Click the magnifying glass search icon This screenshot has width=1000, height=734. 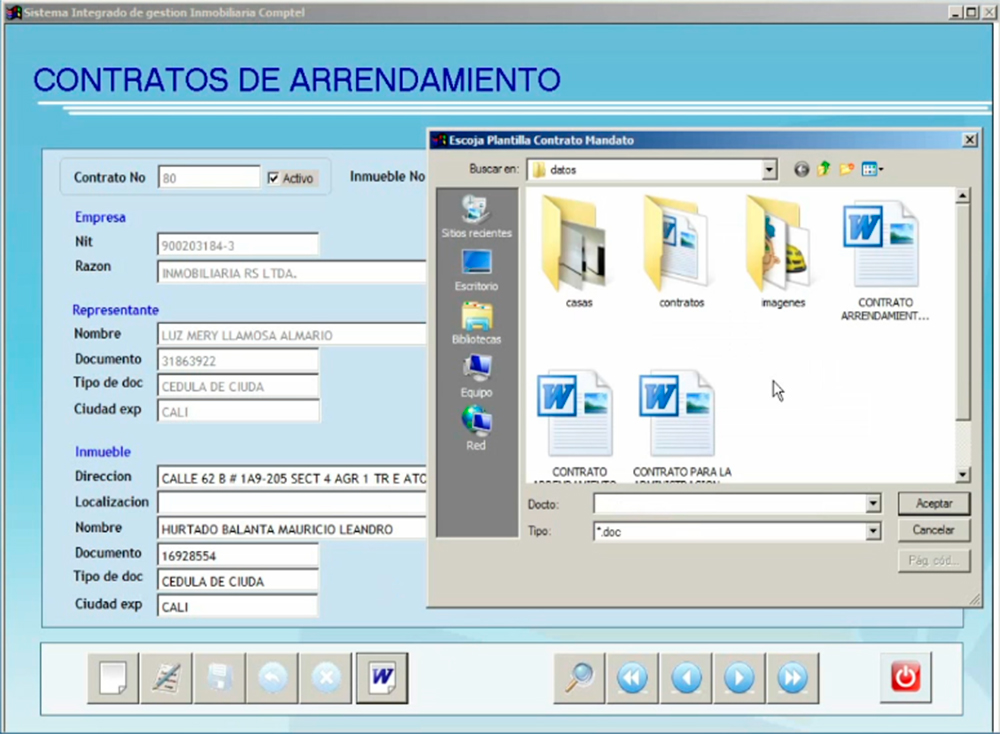click(580, 679)
